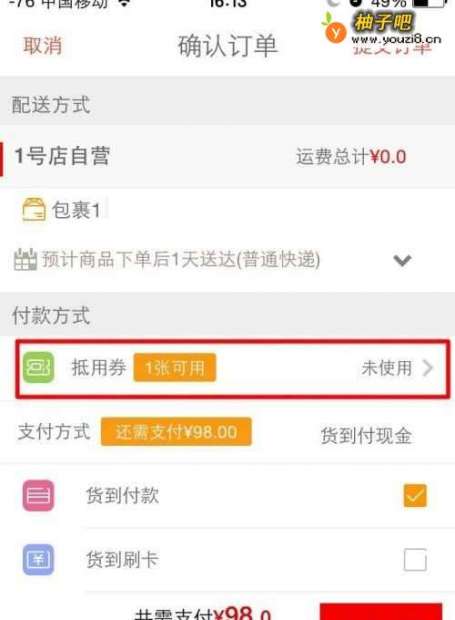Tap the 还需支付¥98.00 orange label
This screenshot has width=455, height=620.
pos(176,432)
